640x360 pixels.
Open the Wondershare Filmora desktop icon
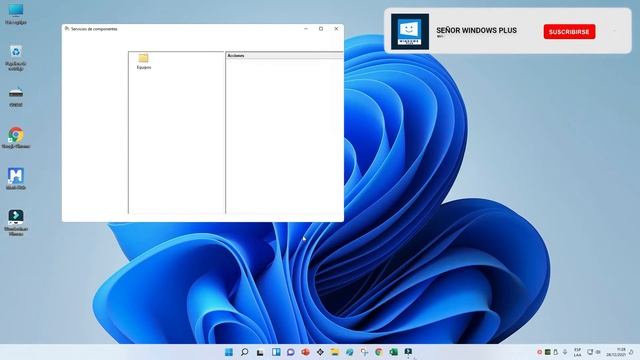16,222
